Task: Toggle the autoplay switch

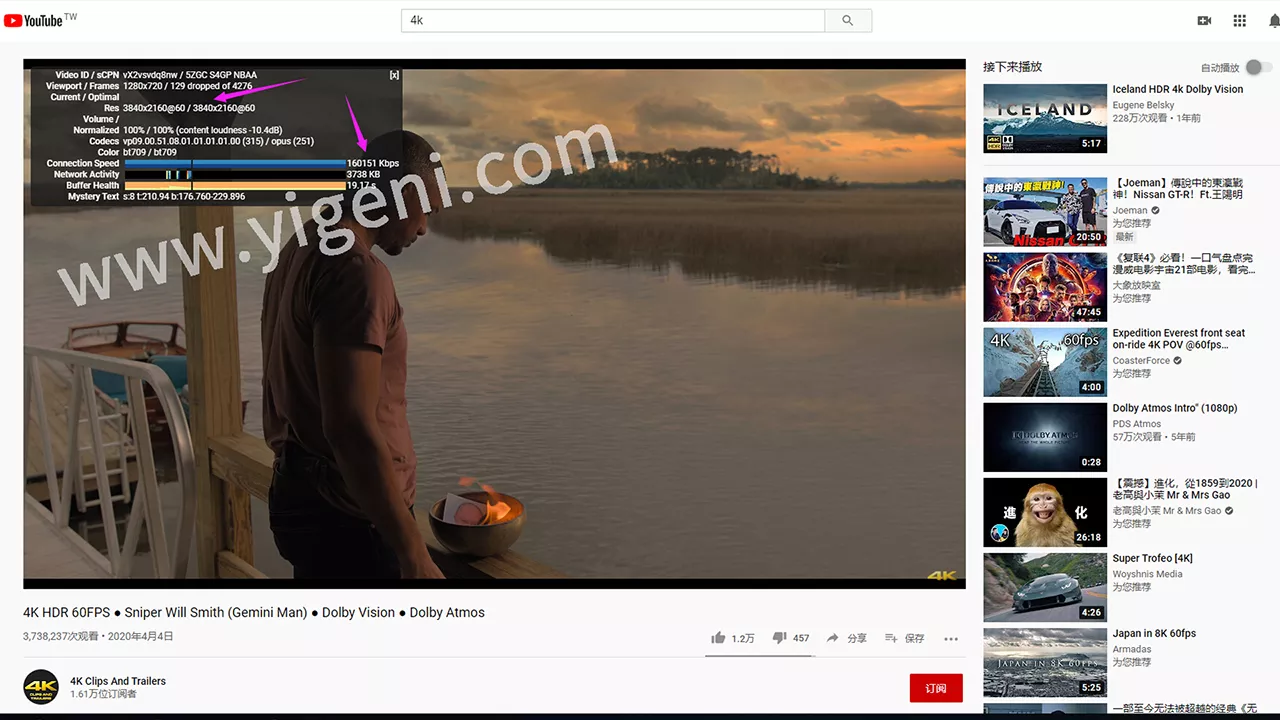Action: click(x=1258, y=68)
